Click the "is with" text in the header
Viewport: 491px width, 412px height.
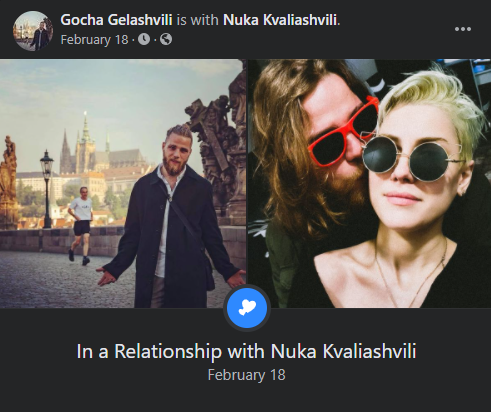click(x=198, y=20)
